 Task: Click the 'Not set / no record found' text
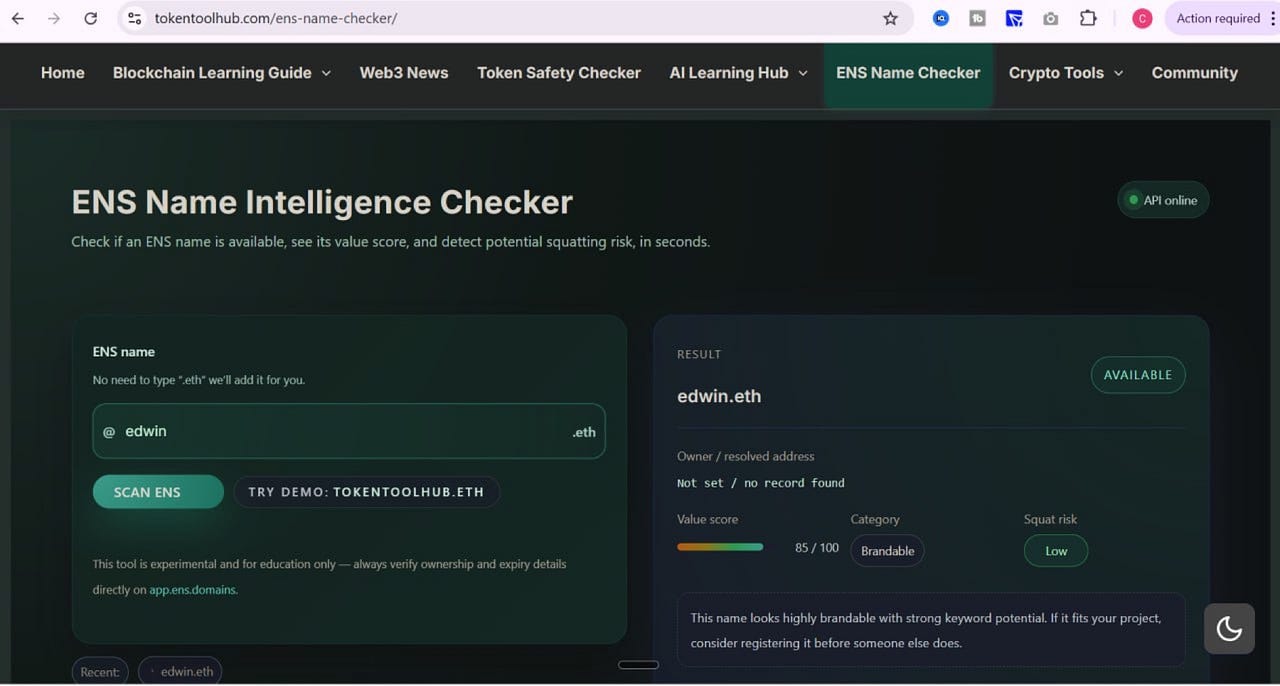click(761, 483)
